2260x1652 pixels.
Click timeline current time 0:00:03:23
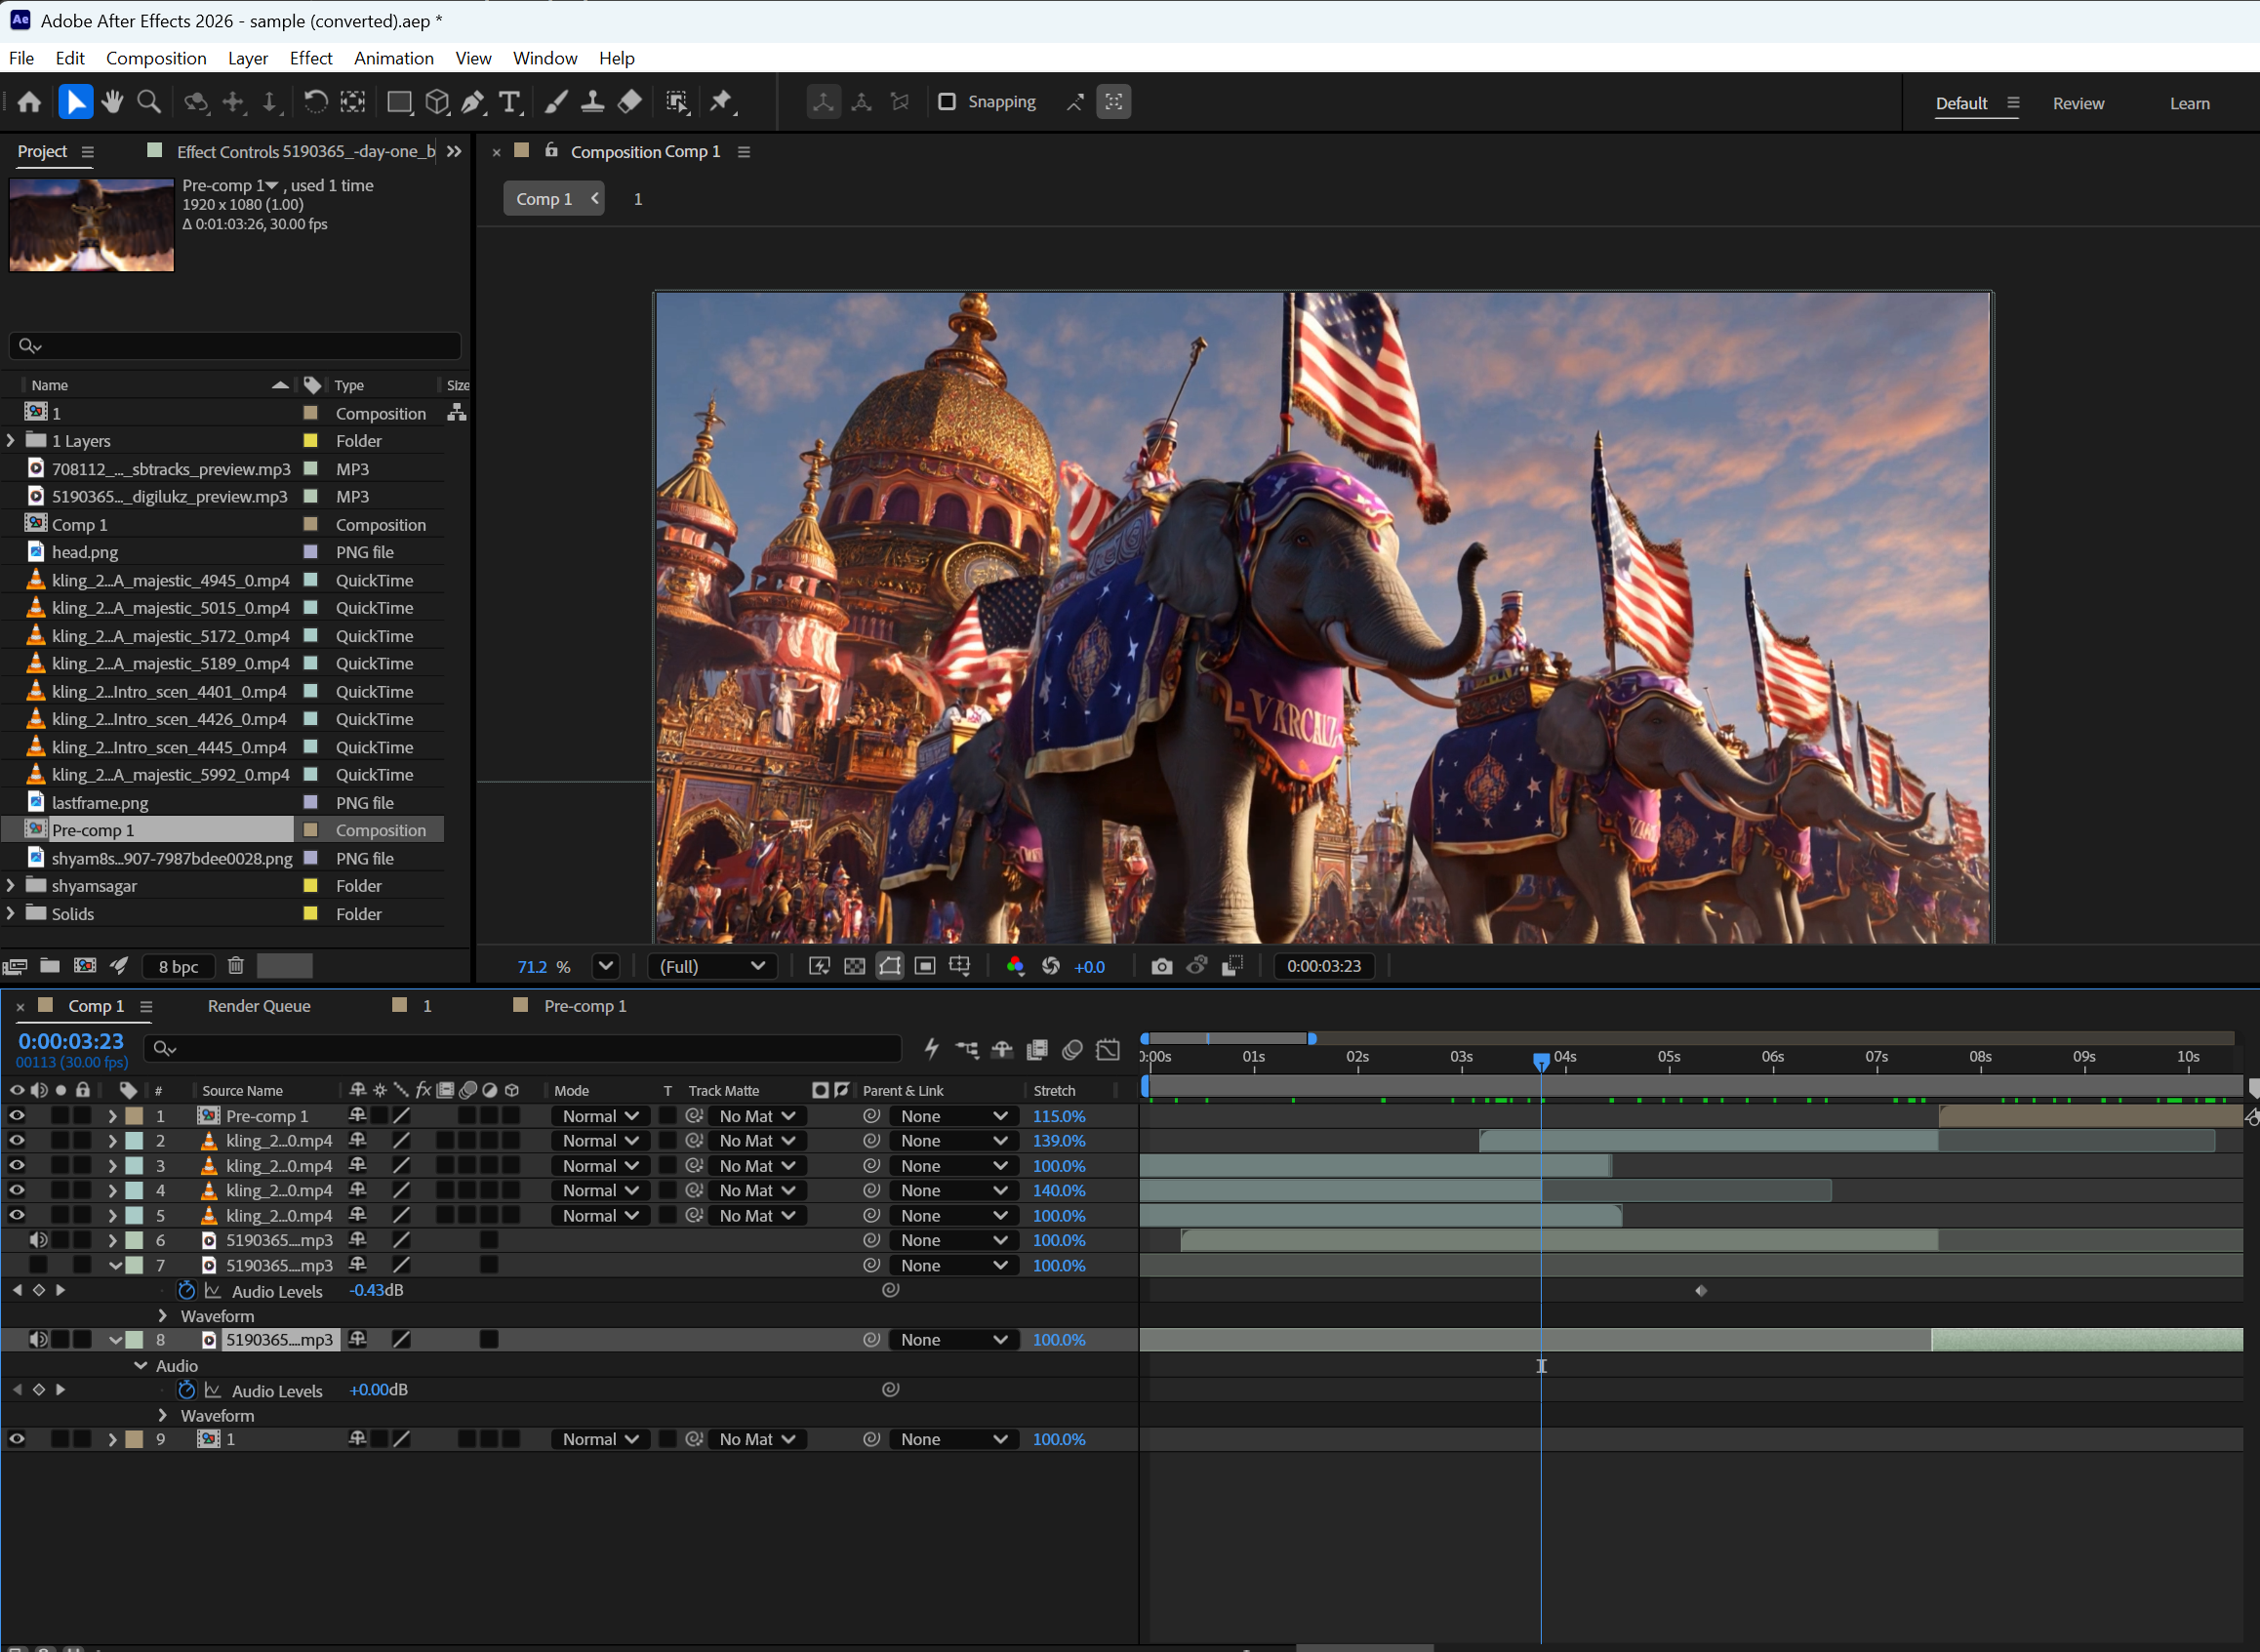[71, 1042]
